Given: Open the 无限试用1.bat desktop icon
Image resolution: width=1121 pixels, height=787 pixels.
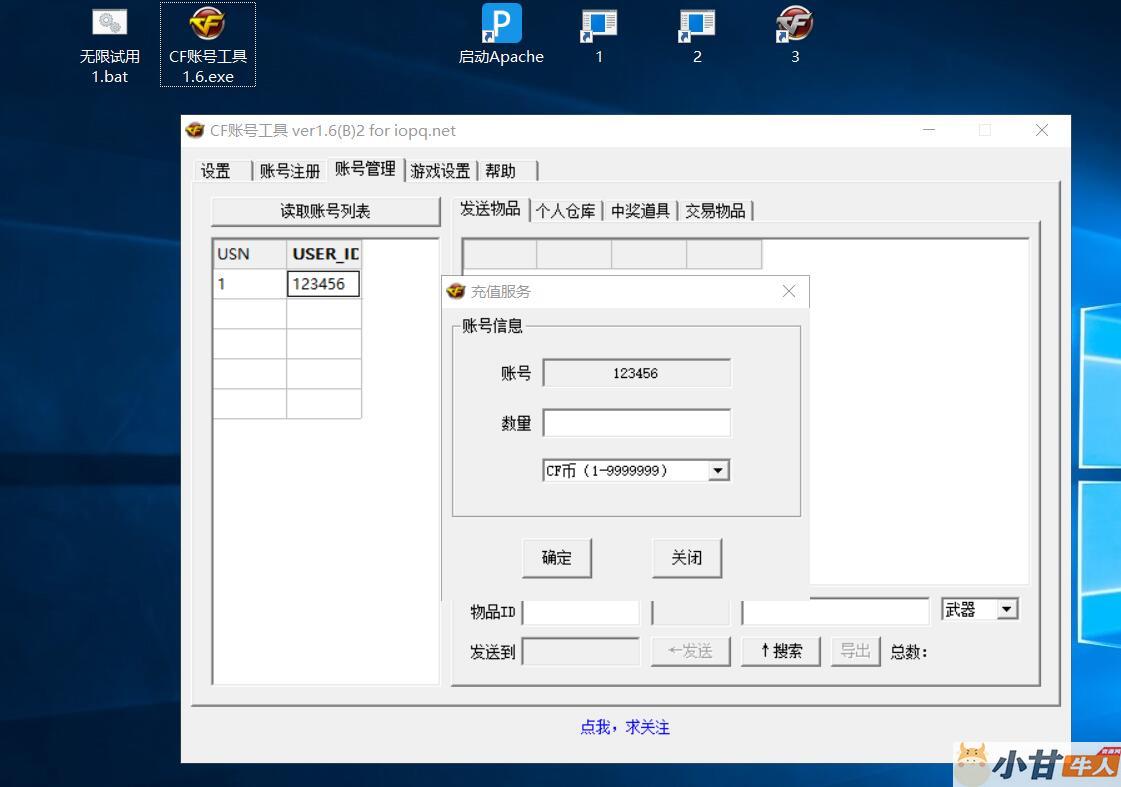Looking at the screenshot, I should click(x=109, y=24).
